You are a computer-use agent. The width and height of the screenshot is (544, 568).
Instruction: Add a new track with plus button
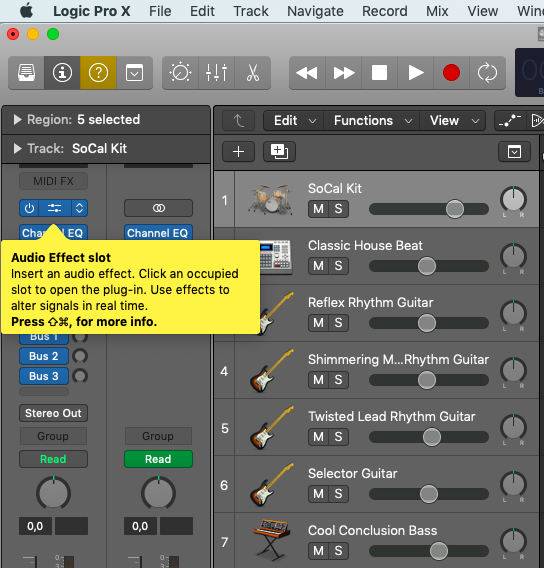pyautogui.click(x=238, y=151)
